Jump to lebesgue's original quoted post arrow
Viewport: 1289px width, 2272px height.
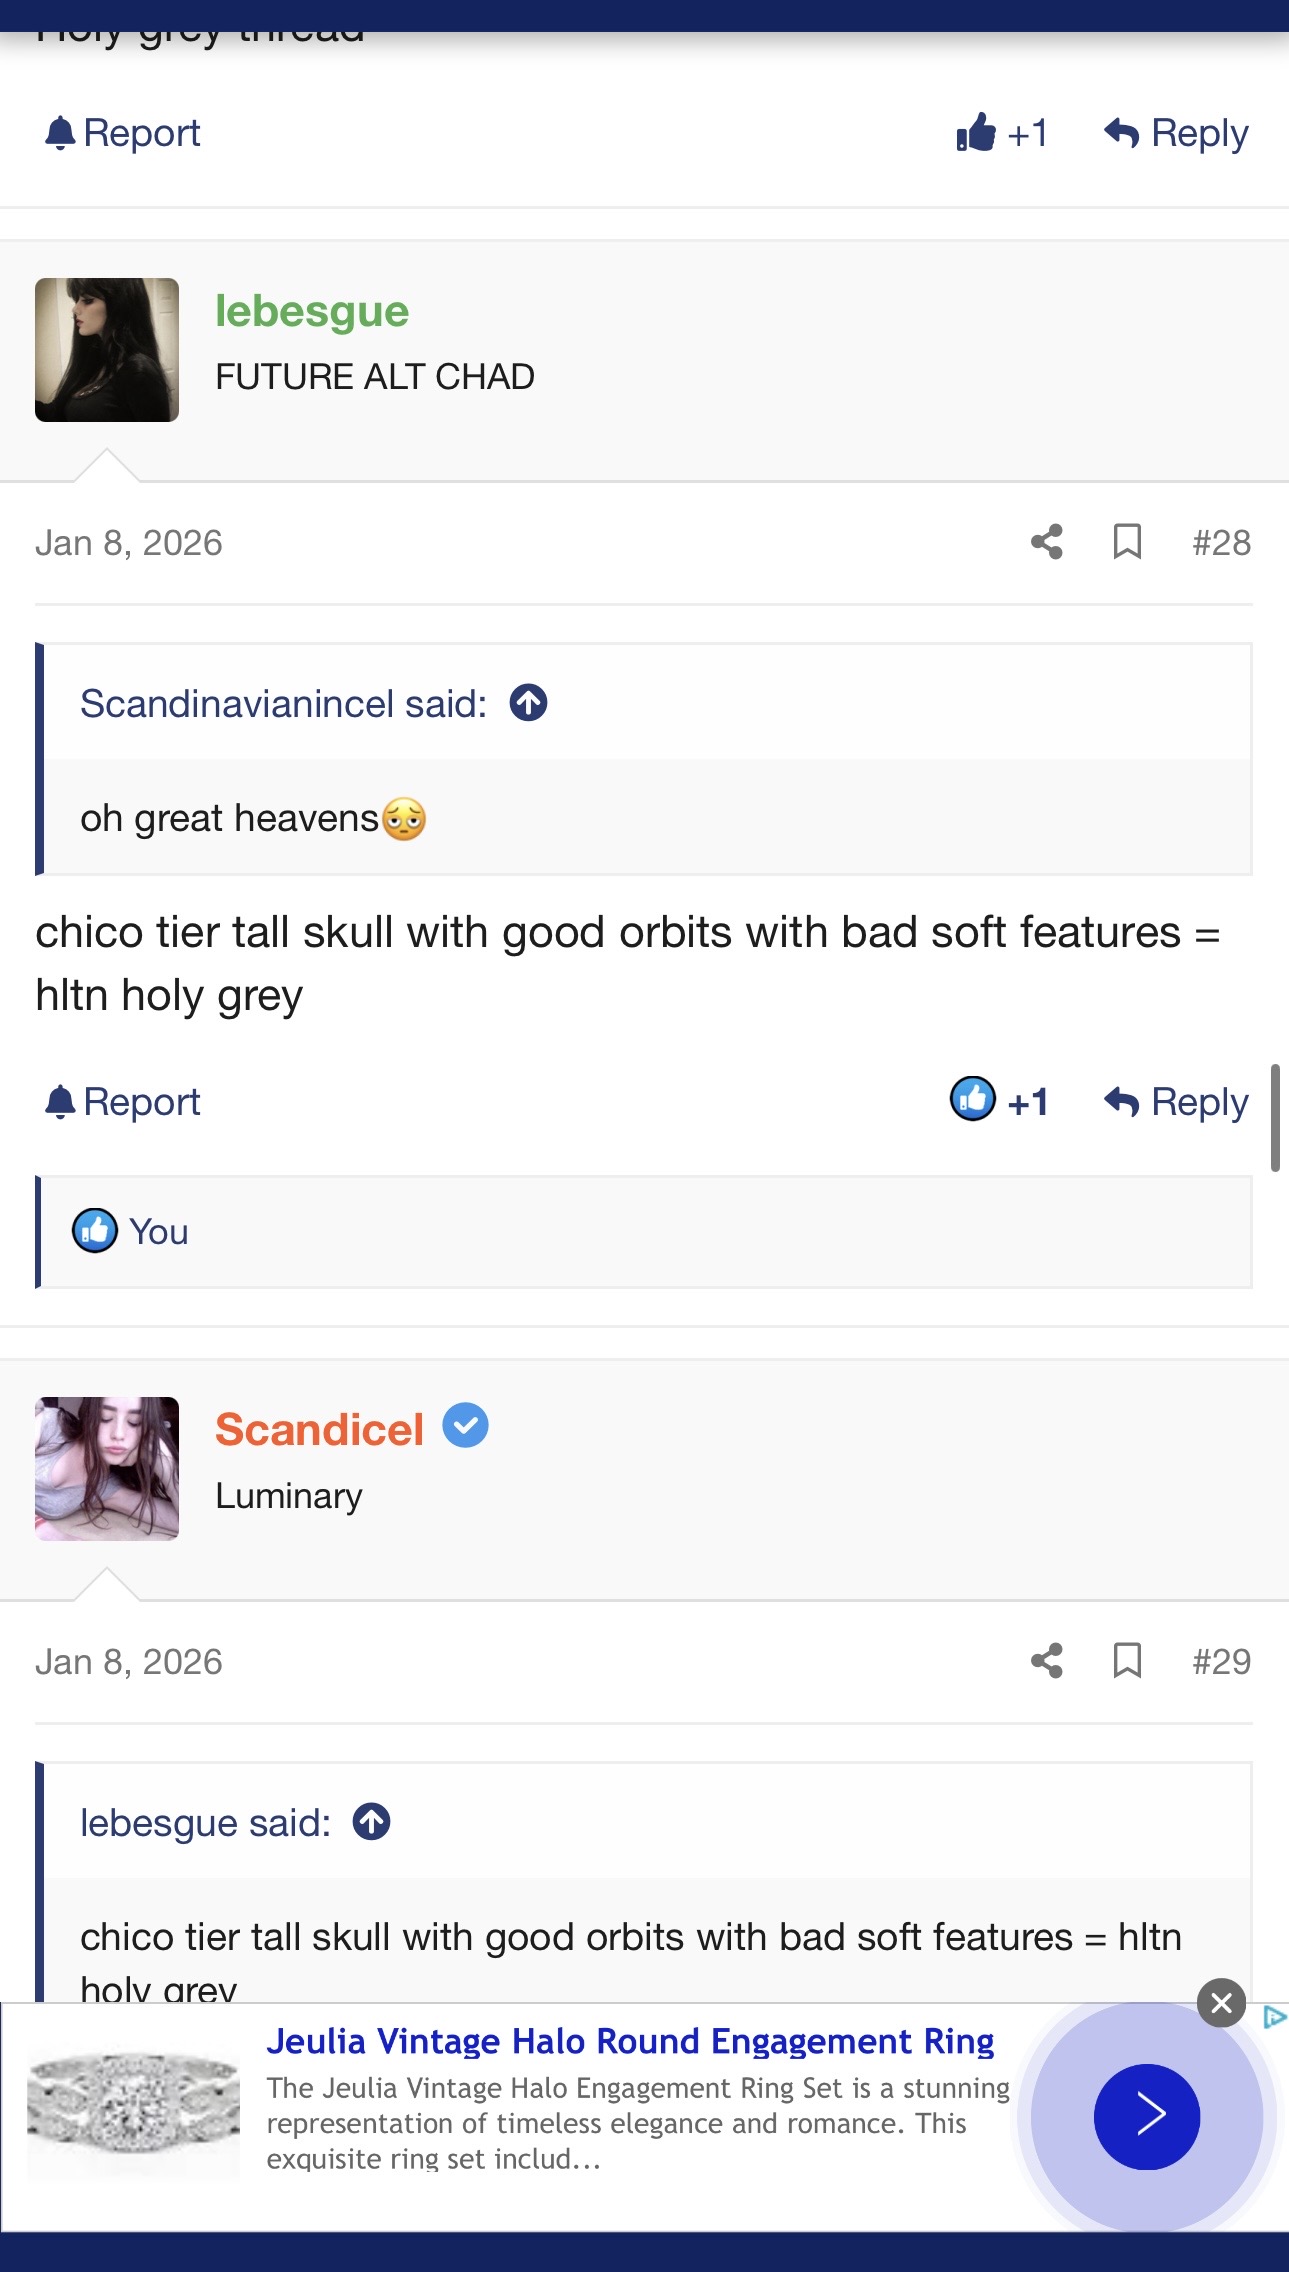[372, 1822]
